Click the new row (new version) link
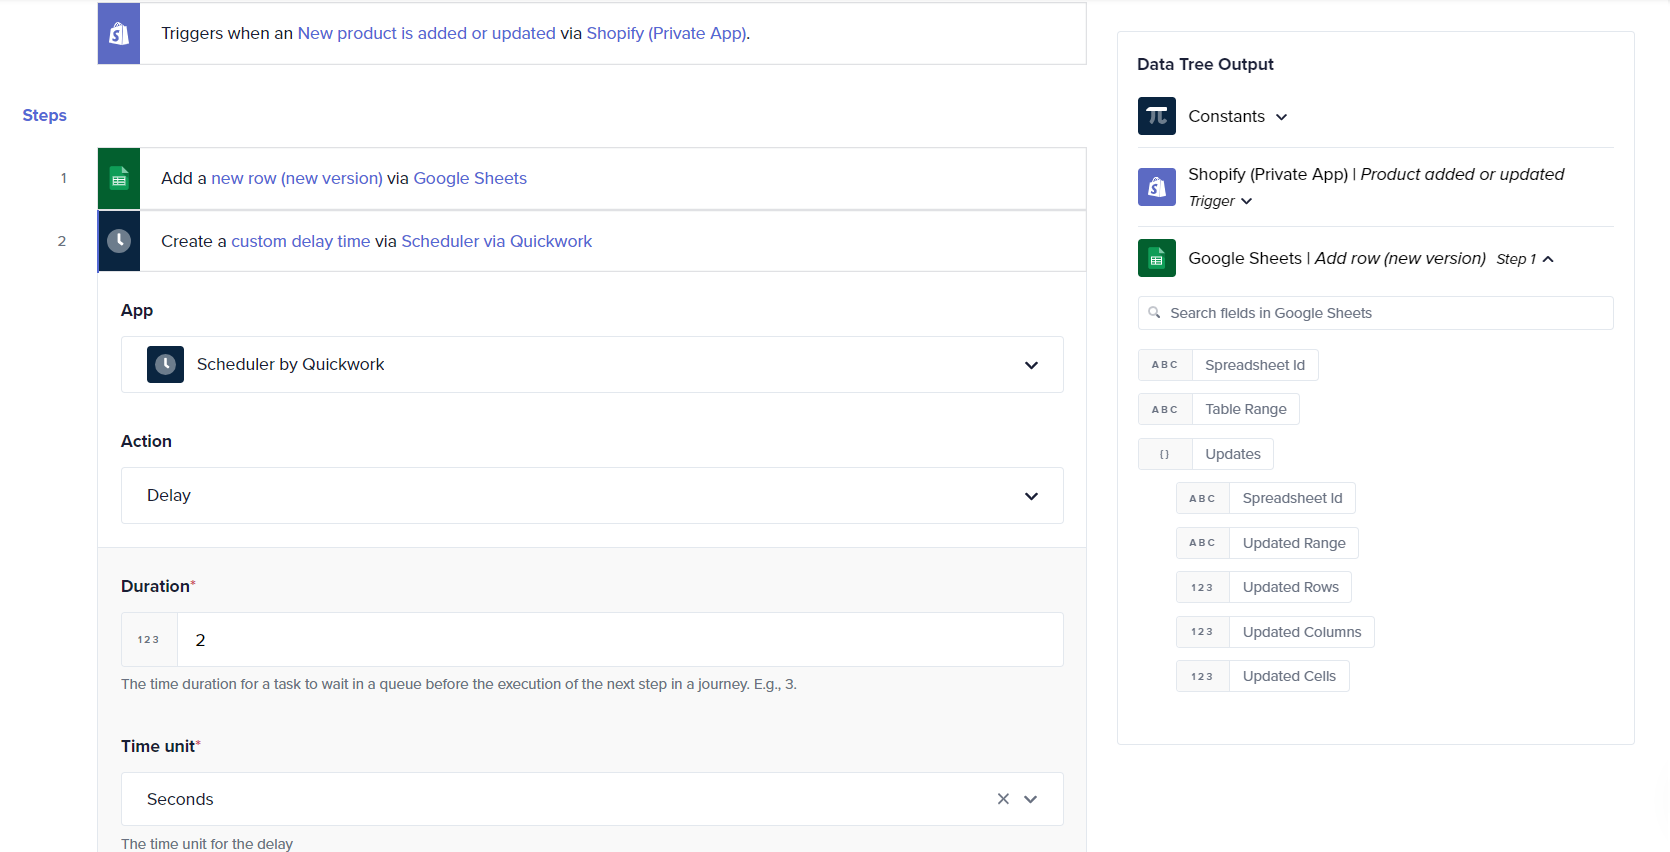The height and width of the screenshot is (852, 1670). [x=297, y=179]
